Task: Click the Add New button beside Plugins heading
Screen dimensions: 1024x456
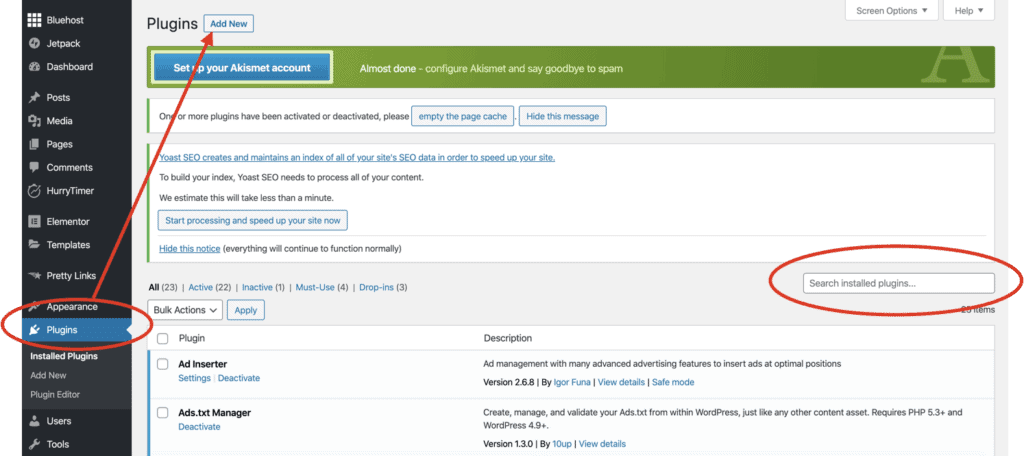Action: [x=229, y=24]
